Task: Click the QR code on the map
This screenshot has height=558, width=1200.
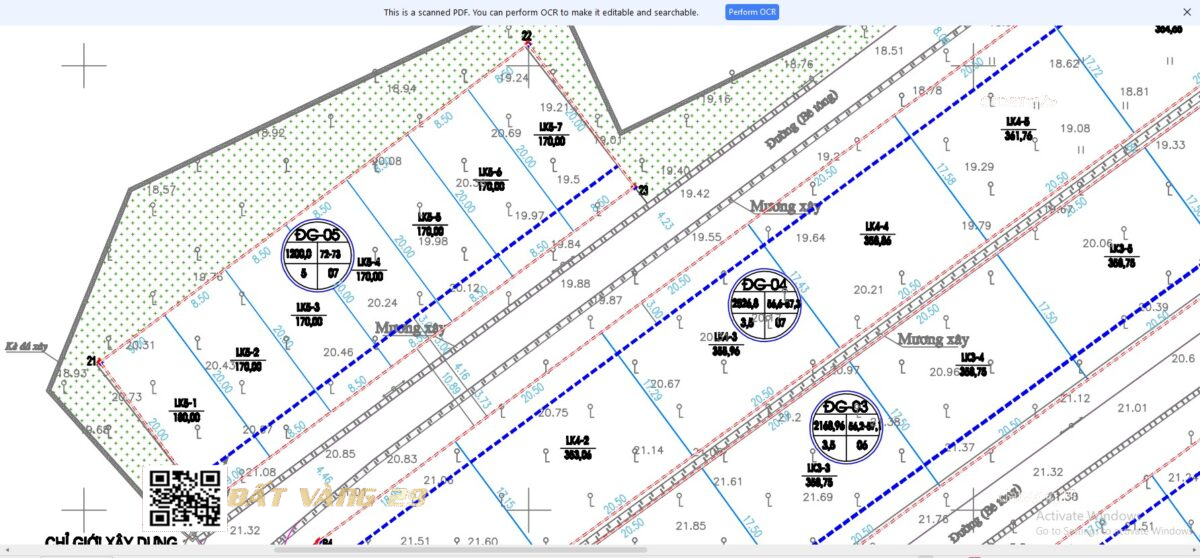Action: tap(185, 498)
